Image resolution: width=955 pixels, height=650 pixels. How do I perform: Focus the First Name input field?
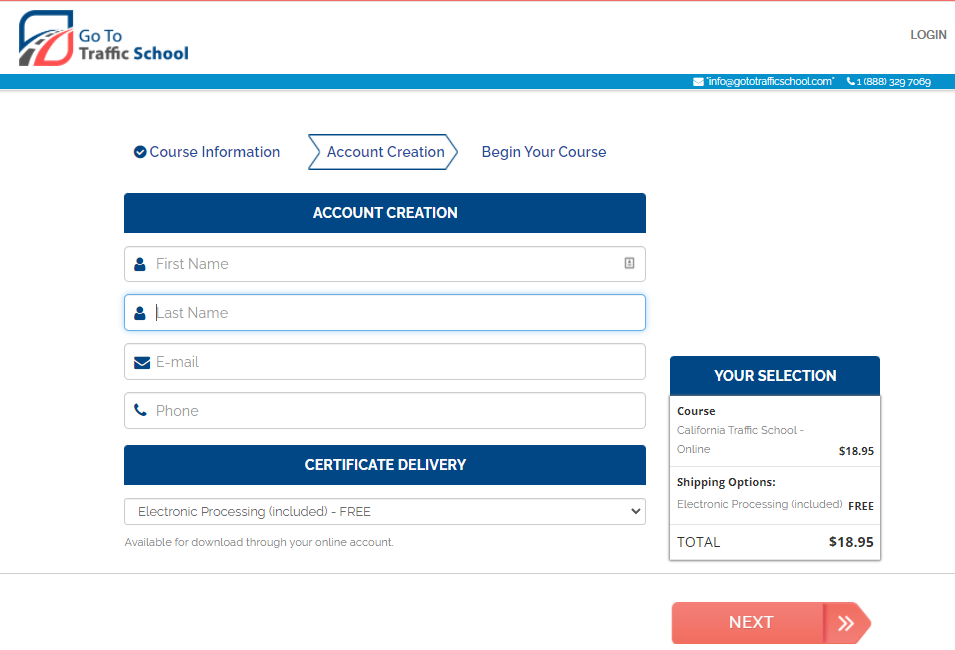point(385,264)
